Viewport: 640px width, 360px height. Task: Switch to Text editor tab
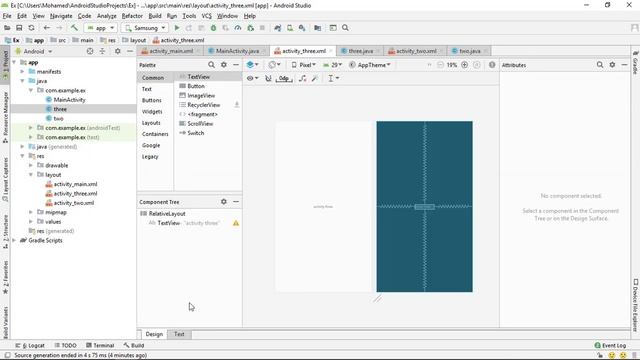[179, 334]
